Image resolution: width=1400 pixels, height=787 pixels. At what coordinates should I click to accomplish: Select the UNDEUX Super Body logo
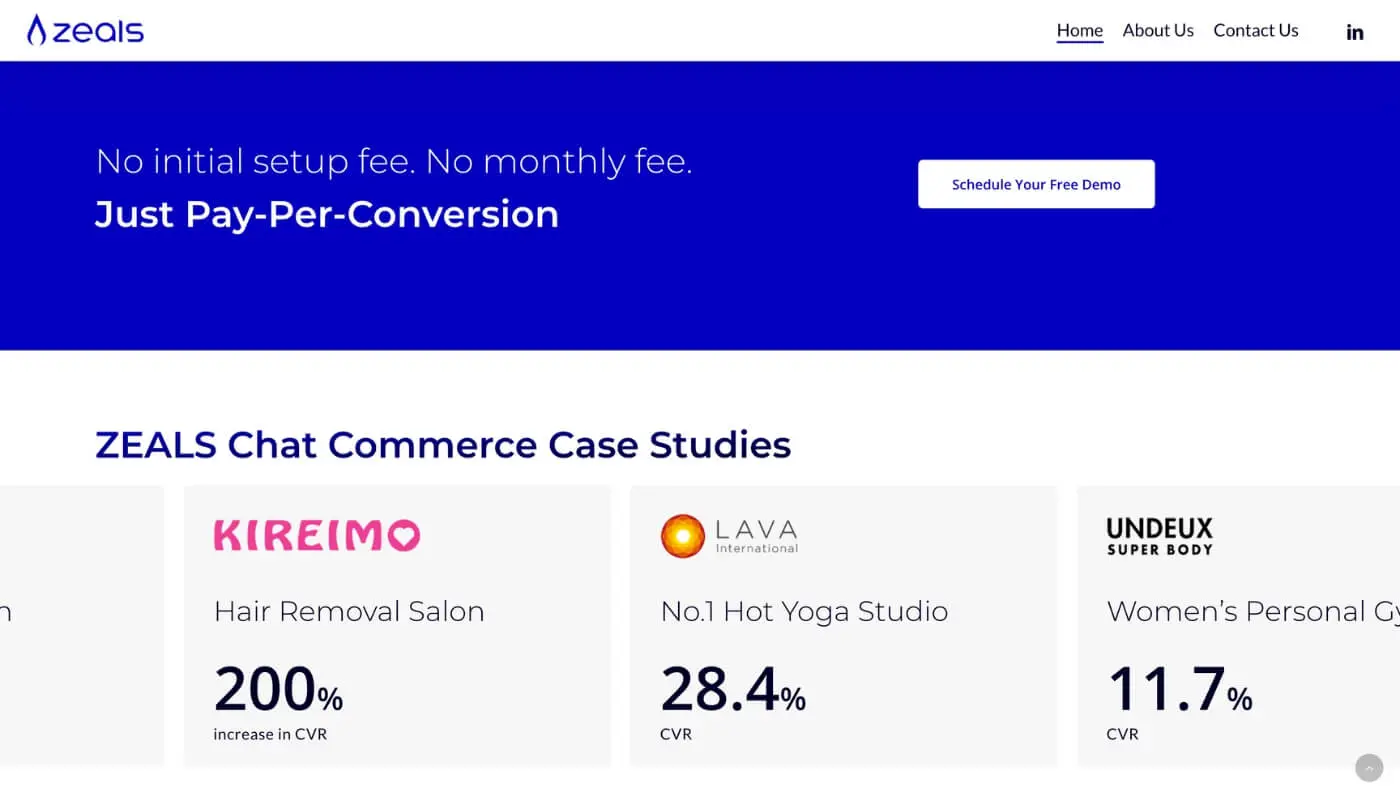pos(1159,535)
